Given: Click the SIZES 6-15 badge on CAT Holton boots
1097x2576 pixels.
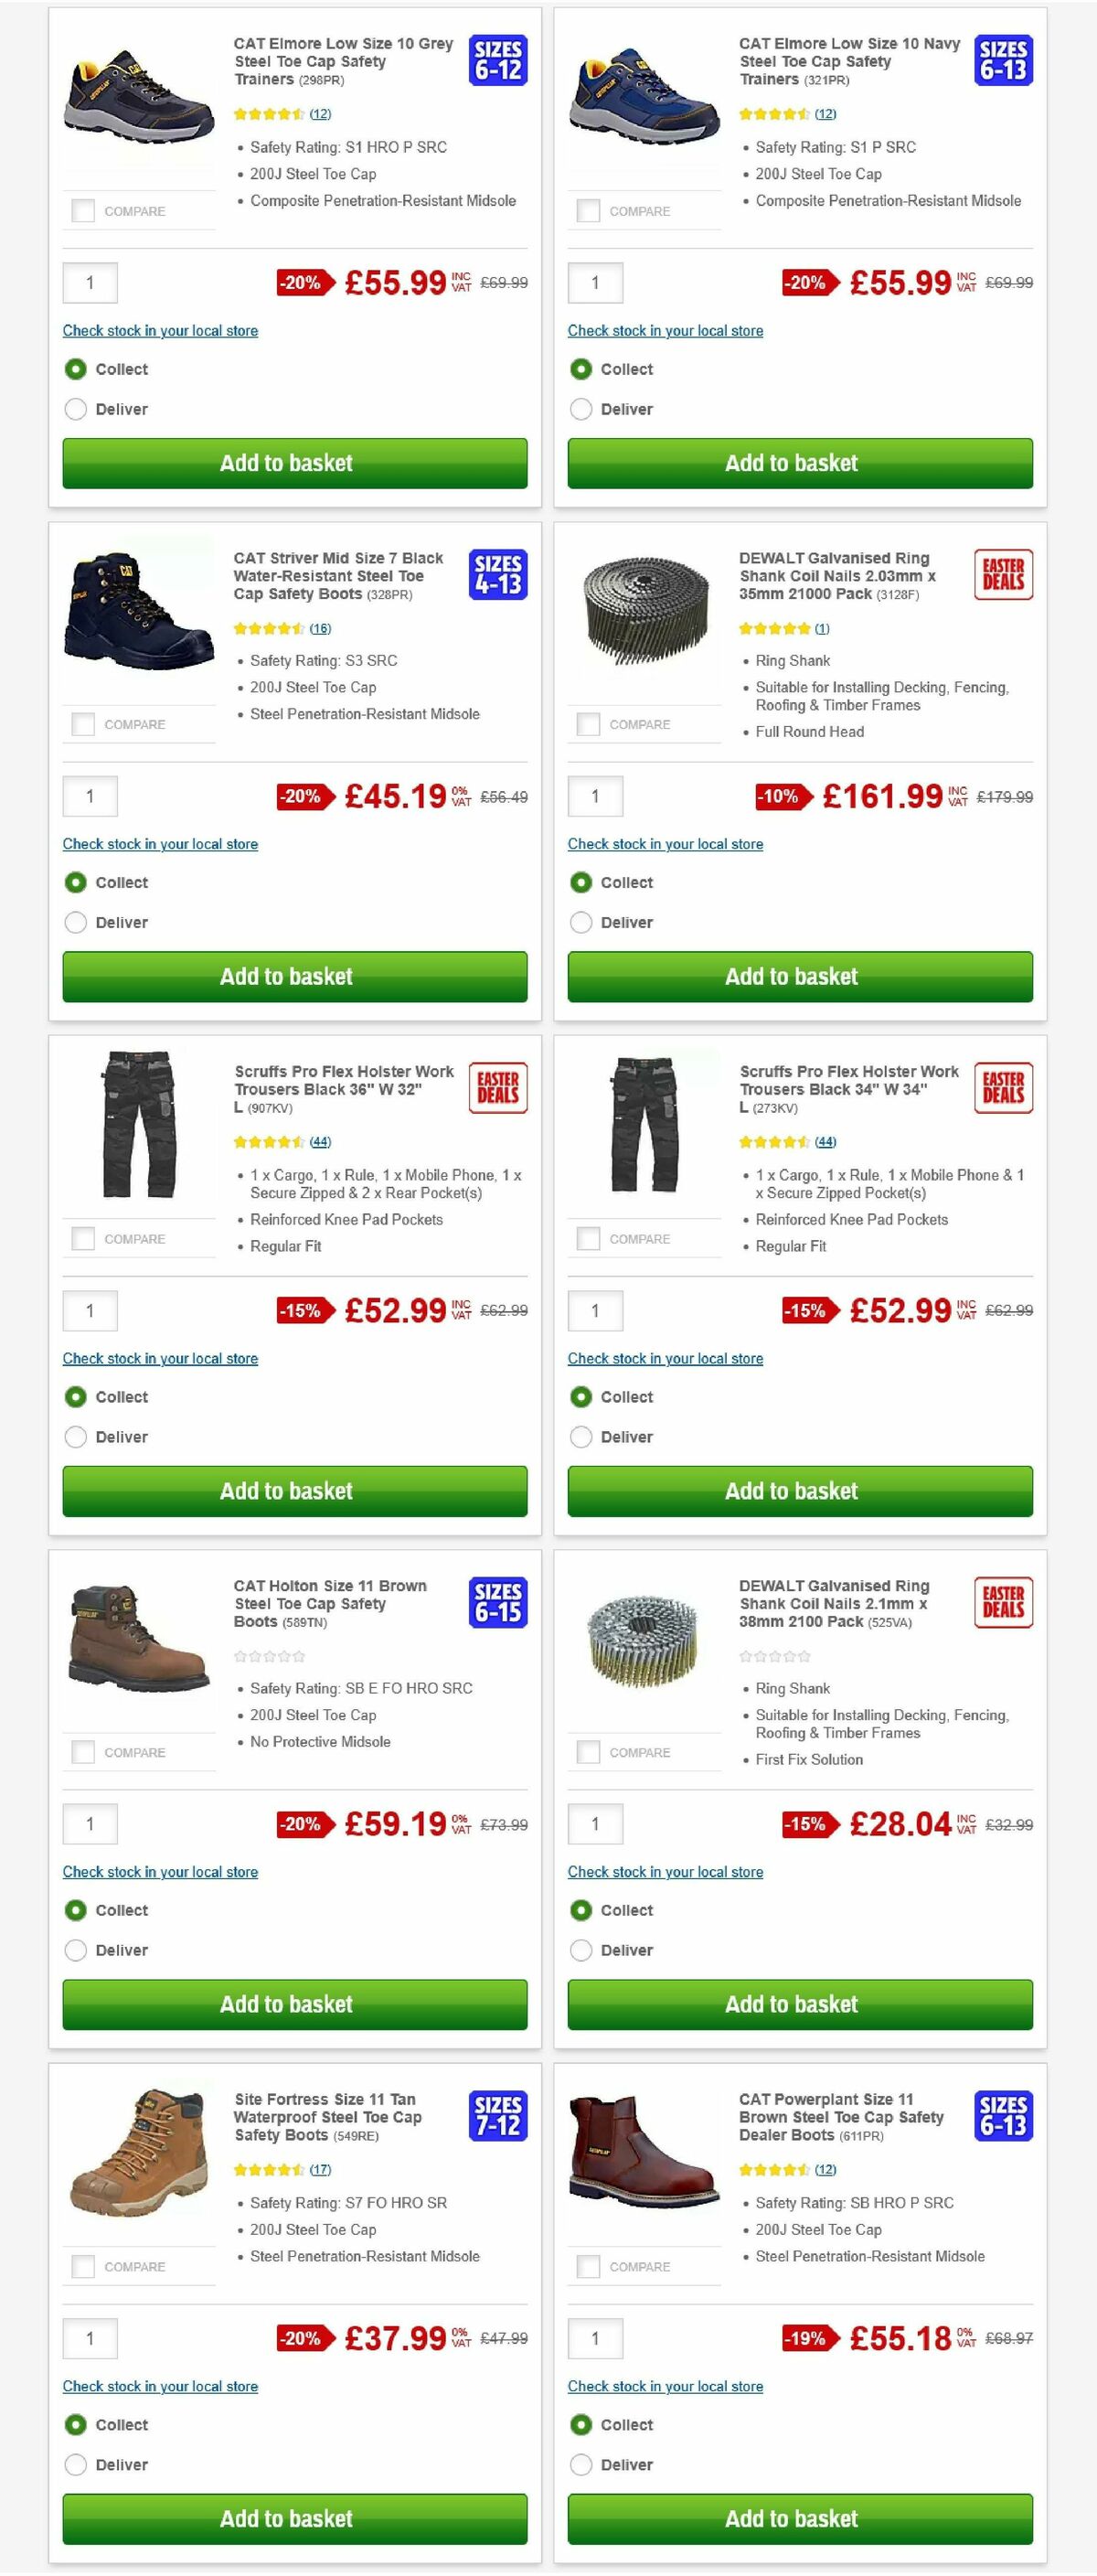Looking at the screenshot, I should click(x=497, y=1603).
